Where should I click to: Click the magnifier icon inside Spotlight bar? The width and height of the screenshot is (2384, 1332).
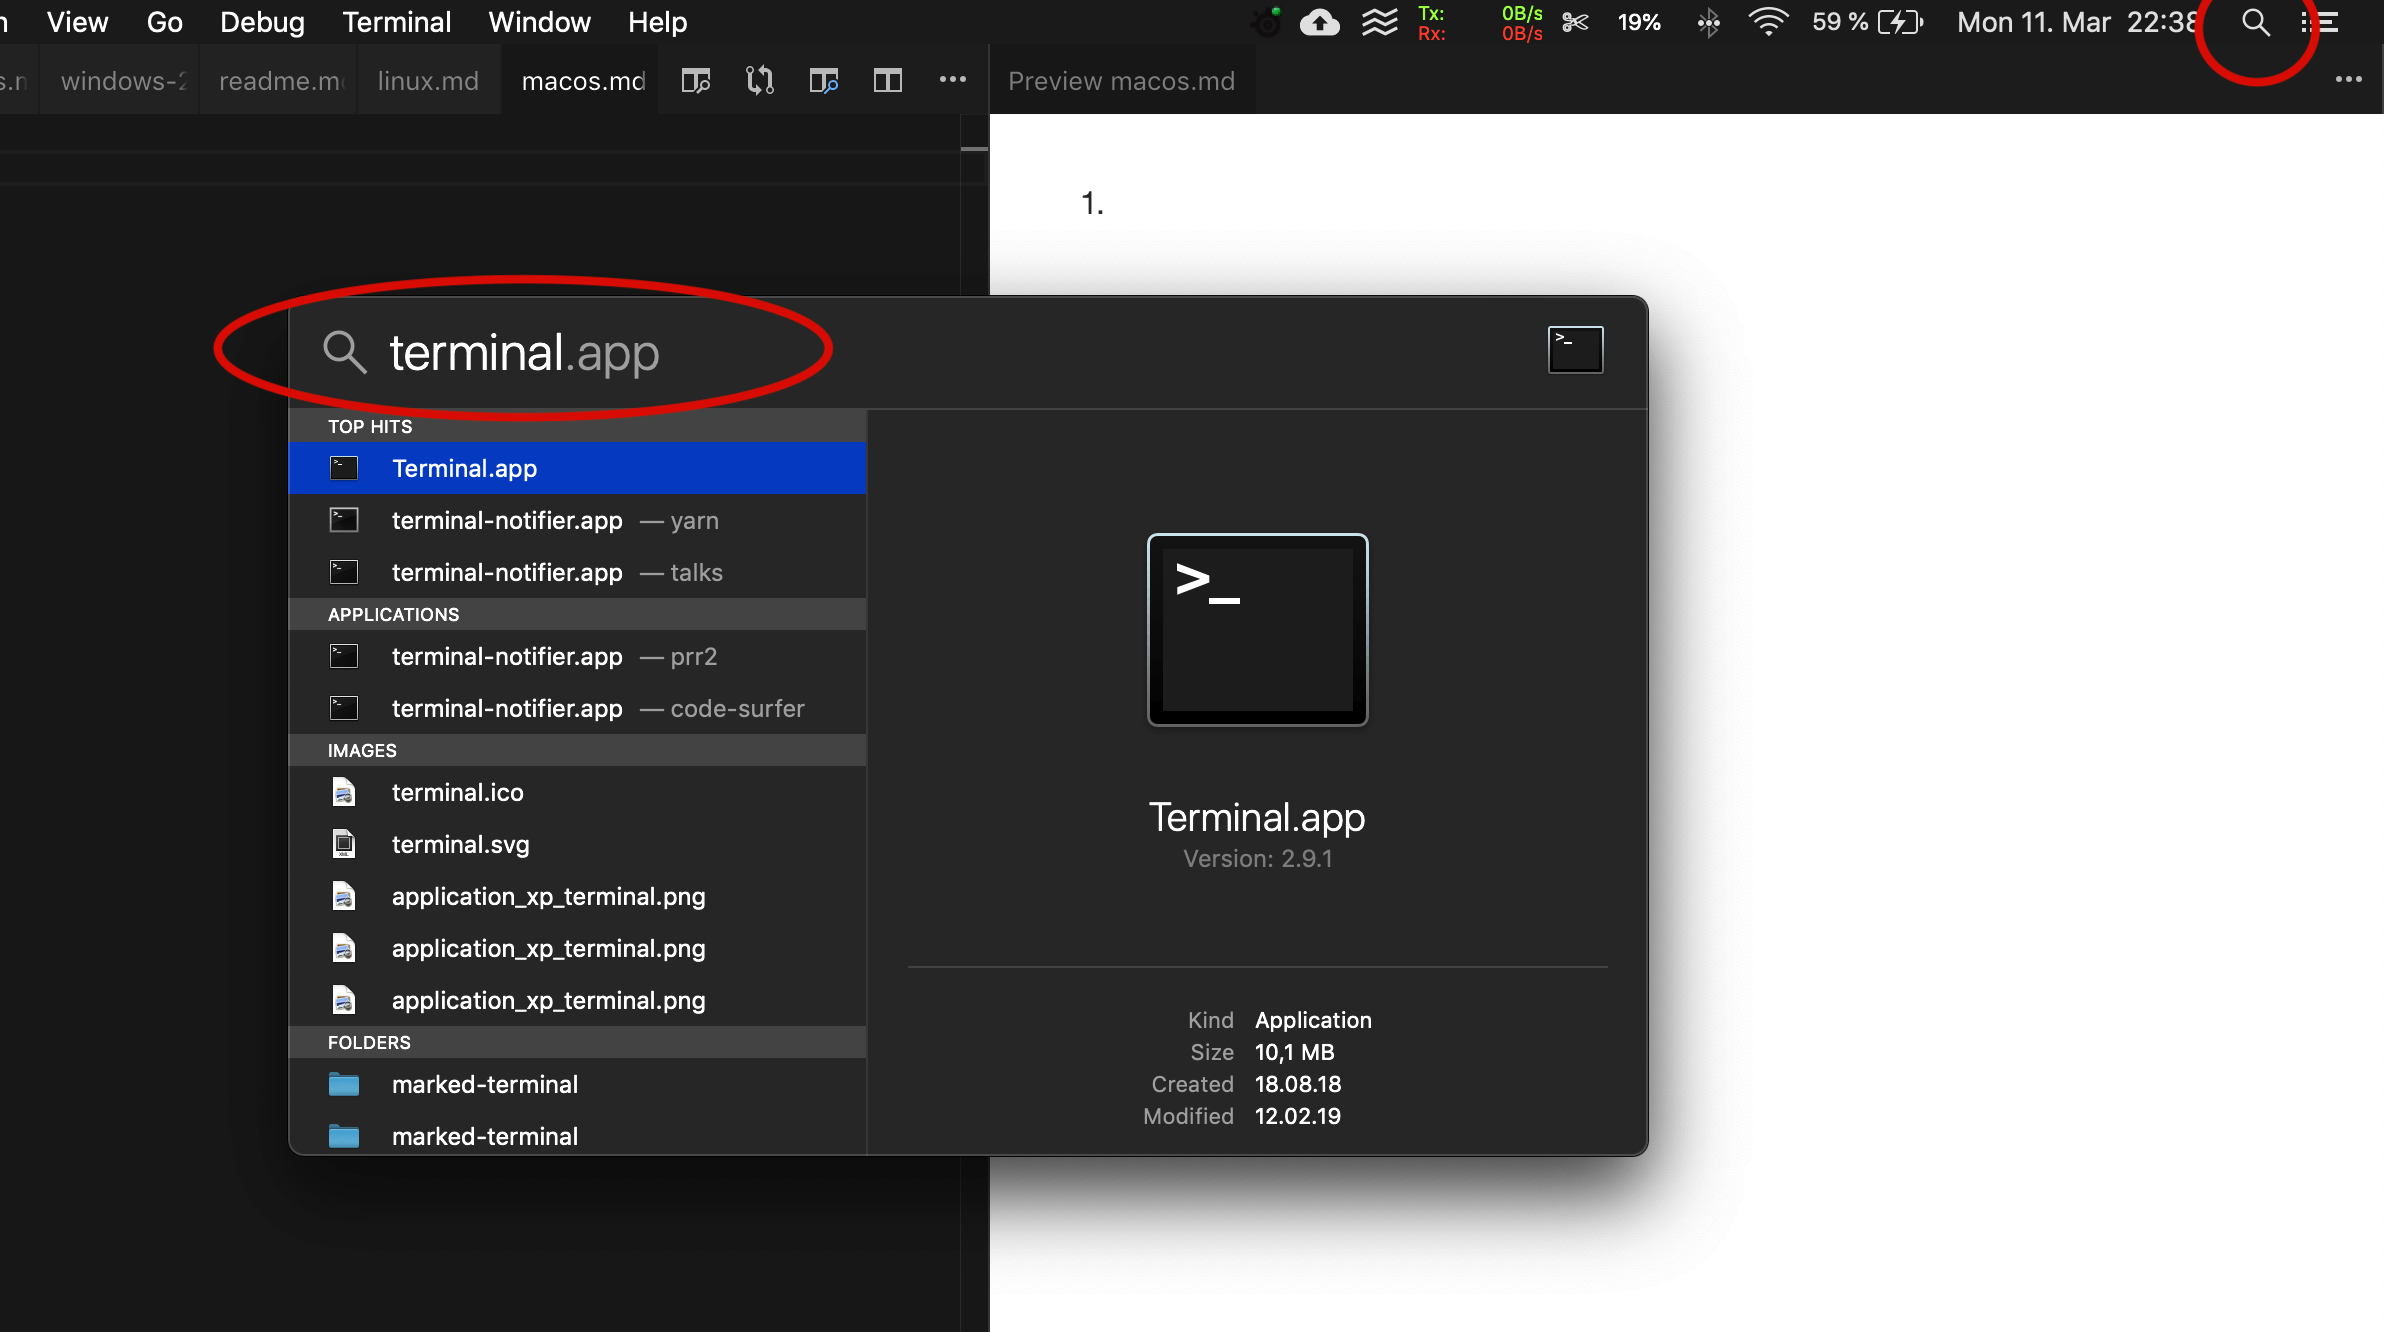tap(344, 352)
